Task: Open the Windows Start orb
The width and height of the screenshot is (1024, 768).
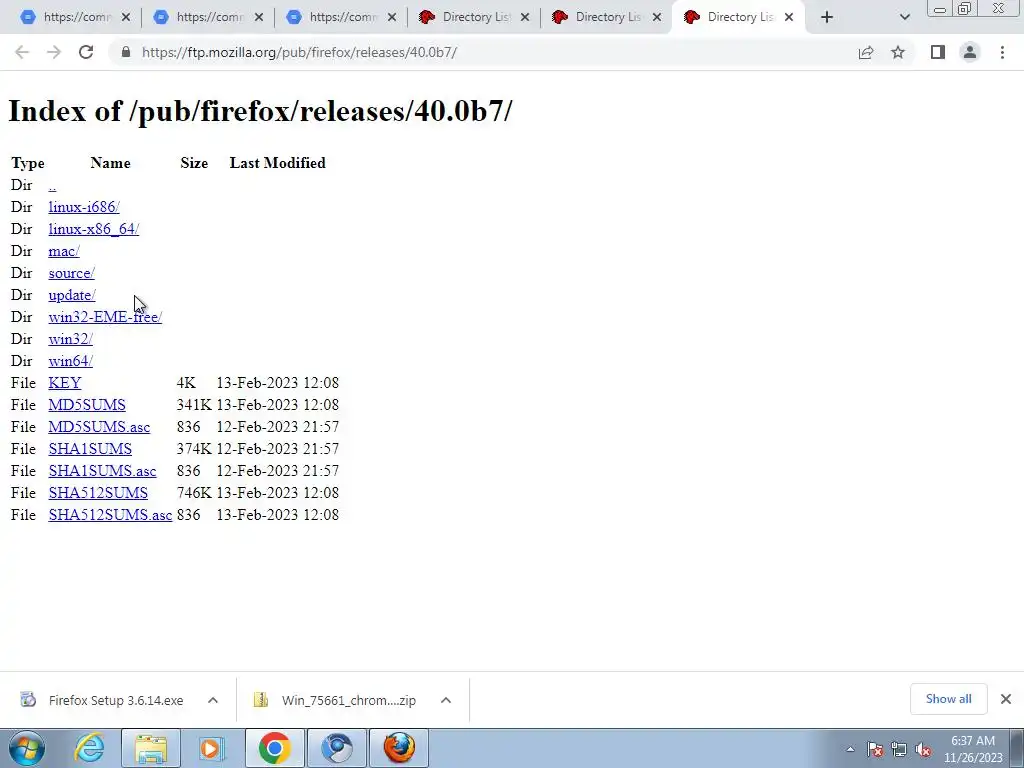Action: (x=27, y=748)
